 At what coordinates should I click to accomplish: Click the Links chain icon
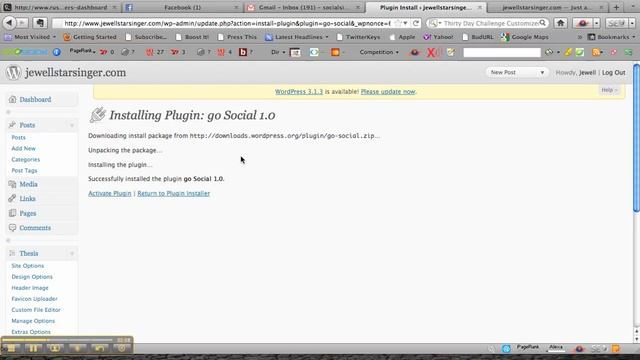12,198
